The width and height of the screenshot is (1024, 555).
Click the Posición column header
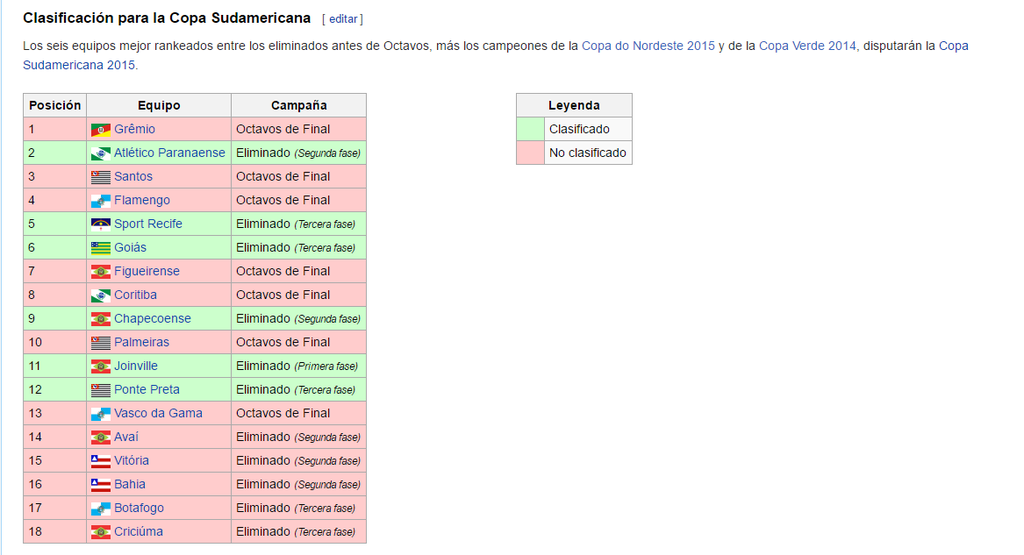55,105
